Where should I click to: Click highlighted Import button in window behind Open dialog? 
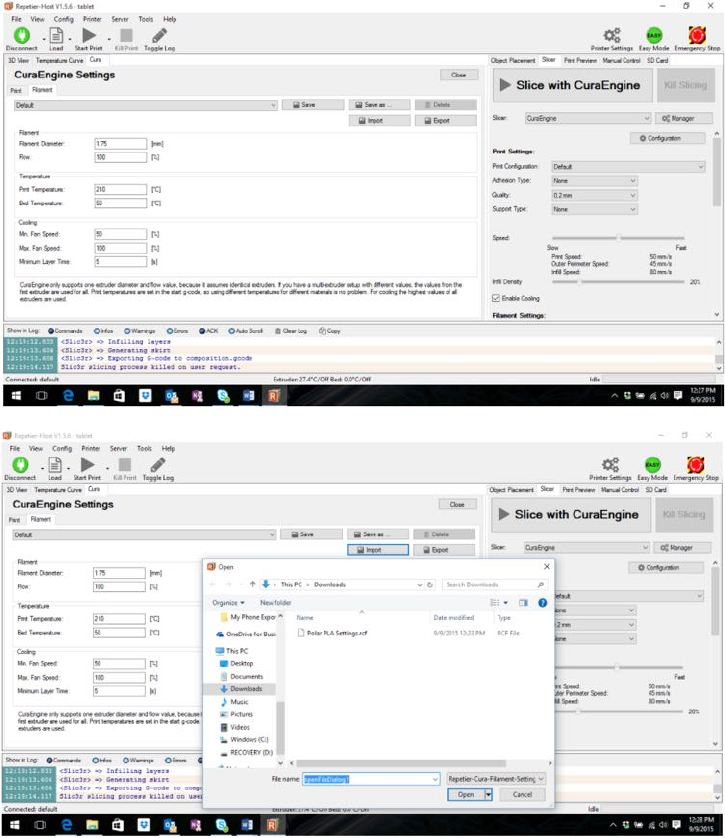378,550
